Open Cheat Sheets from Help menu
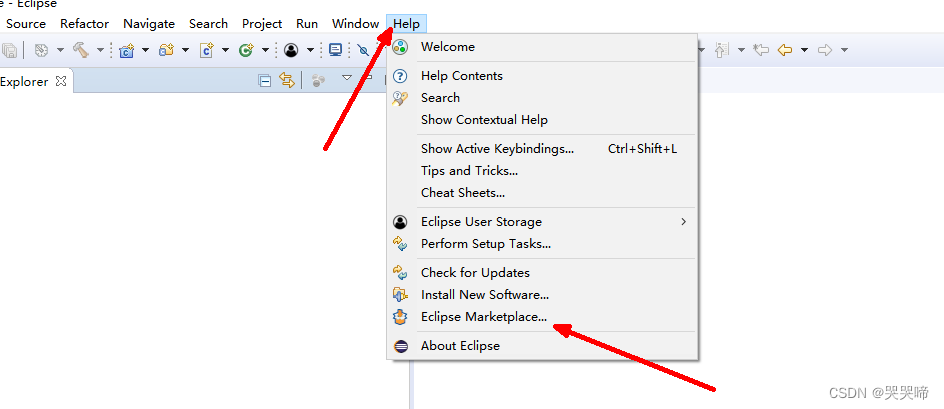944x409 pixels. (542, 193)
